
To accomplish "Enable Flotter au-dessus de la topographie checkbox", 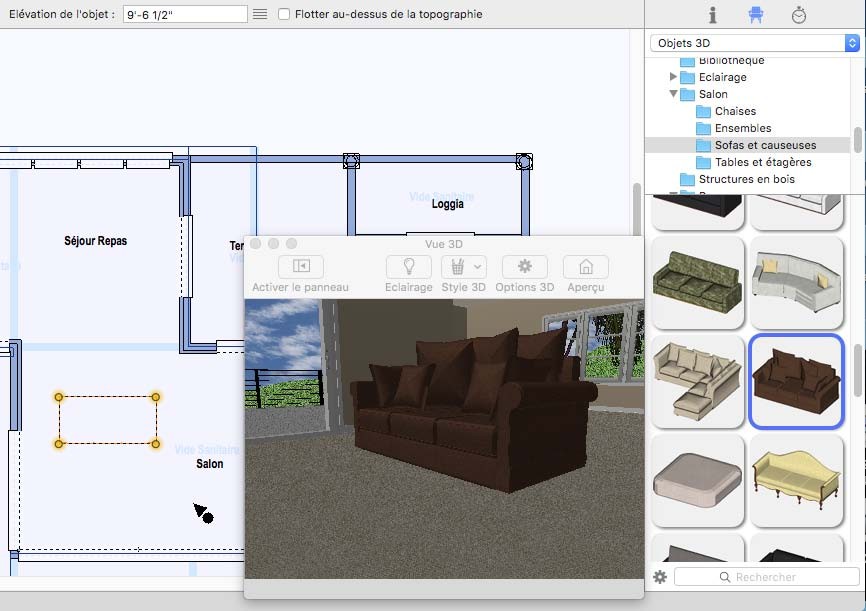I will coord(285,14).
